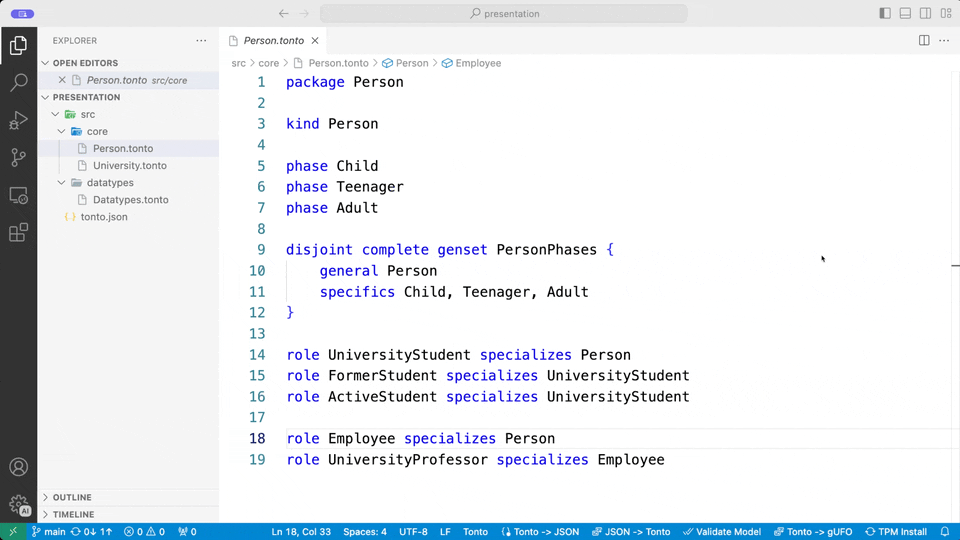Viewport: 960px width, 540px height.
Task: Synchronize changes 0 down 1 up
Action: click(92, 531)
